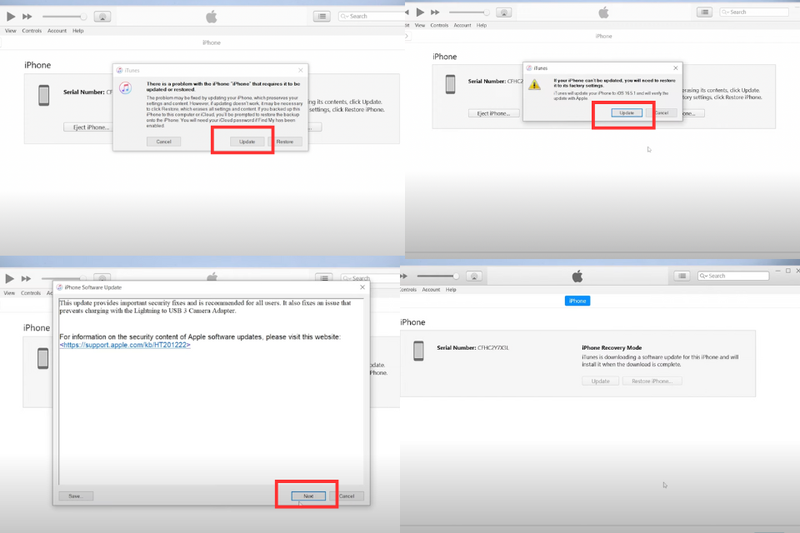Click Save in the iPhone Software Update dialog
Image resolution: width=800 pixels, height=533 pixels.
point(76,496)
